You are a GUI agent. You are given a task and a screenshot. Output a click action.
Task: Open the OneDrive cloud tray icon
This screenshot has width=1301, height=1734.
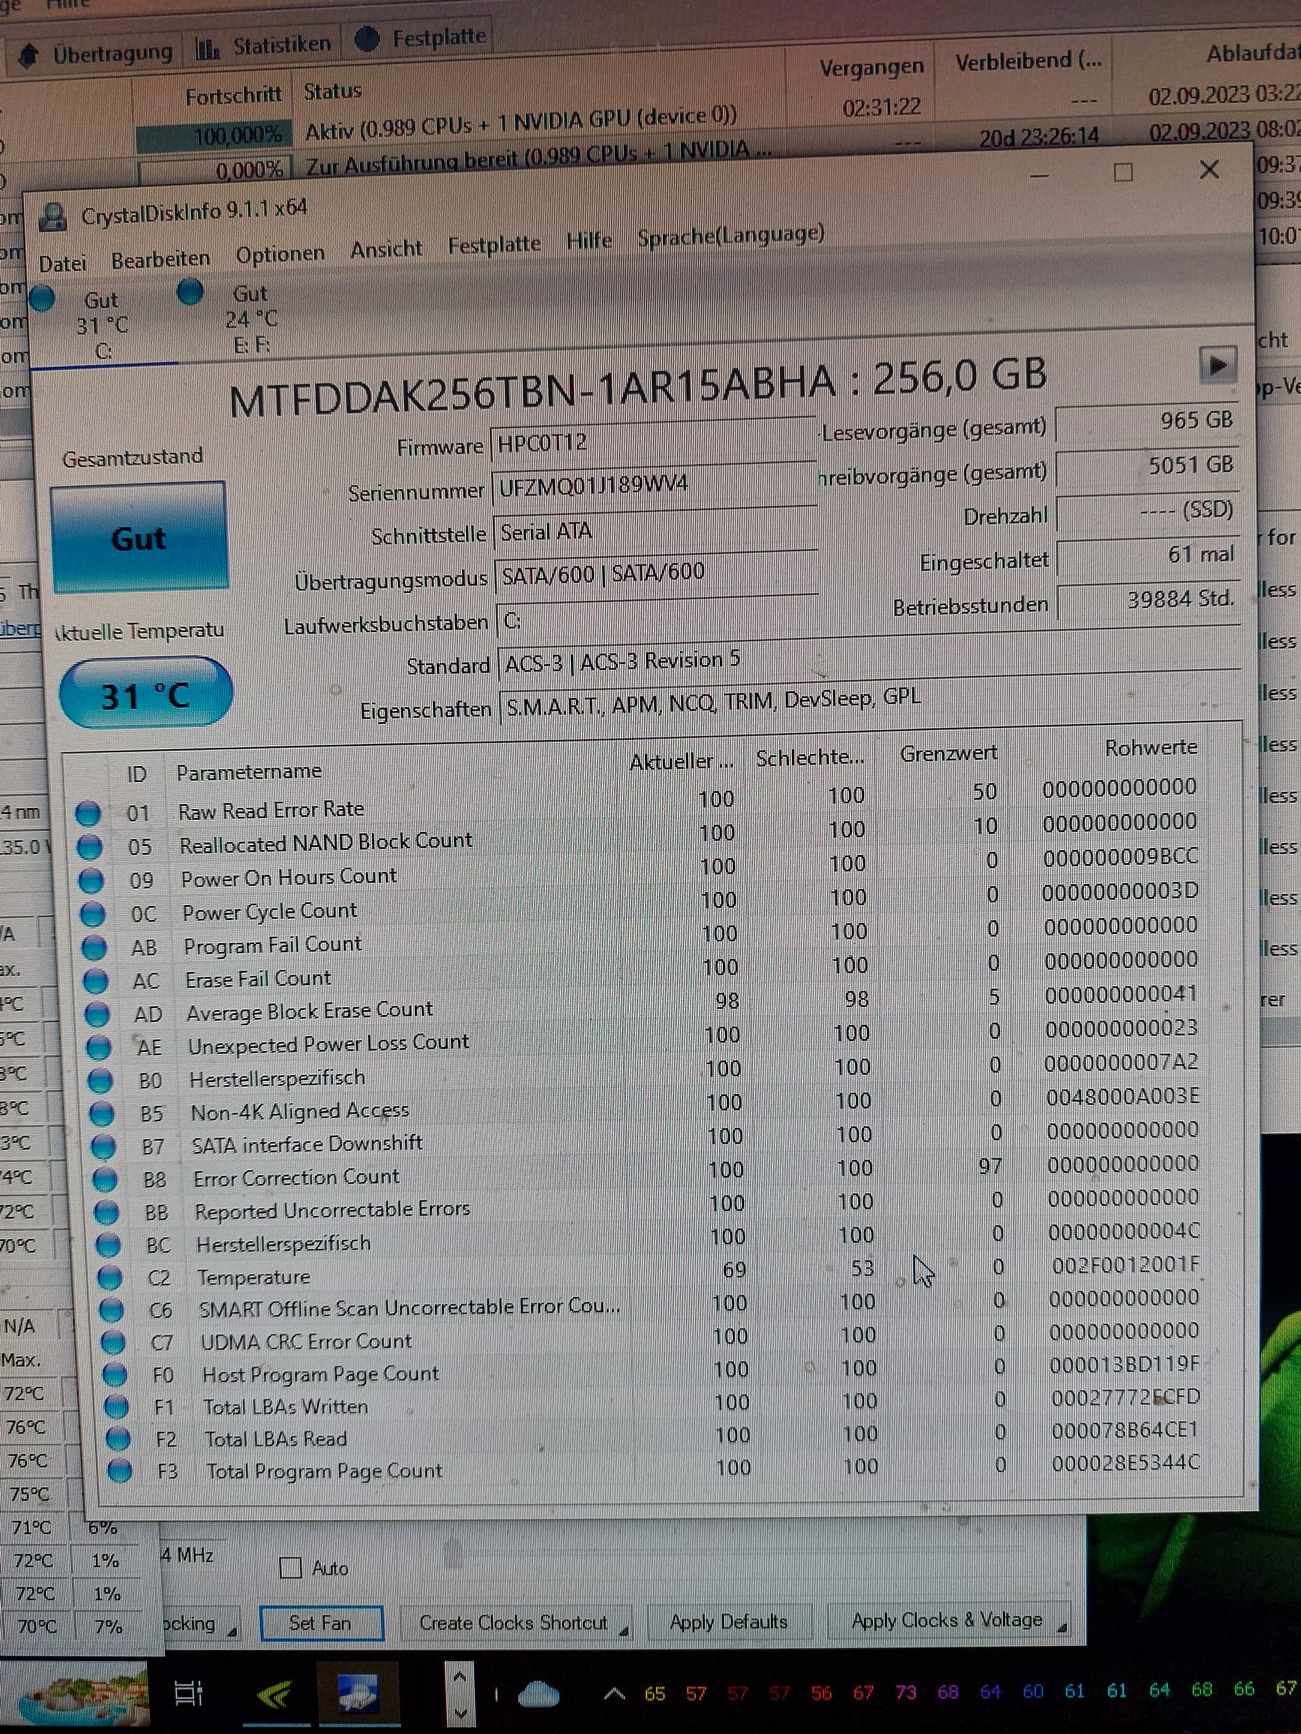538,1693
